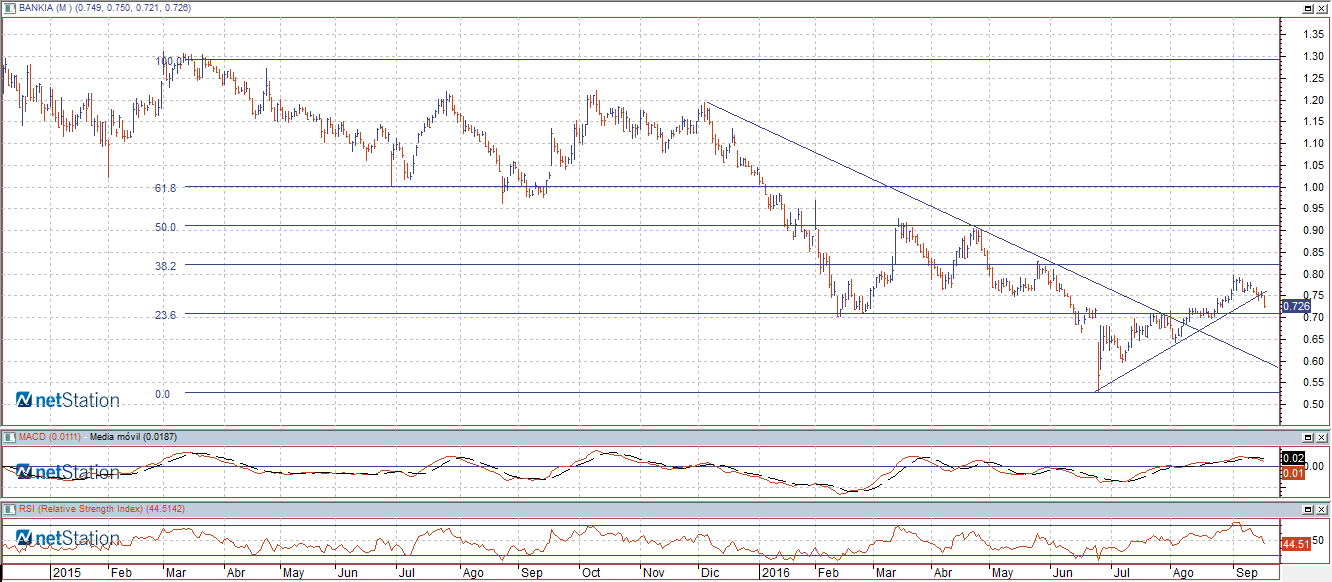Select the Fibonacci 50.0 level label

pos(166,227)
